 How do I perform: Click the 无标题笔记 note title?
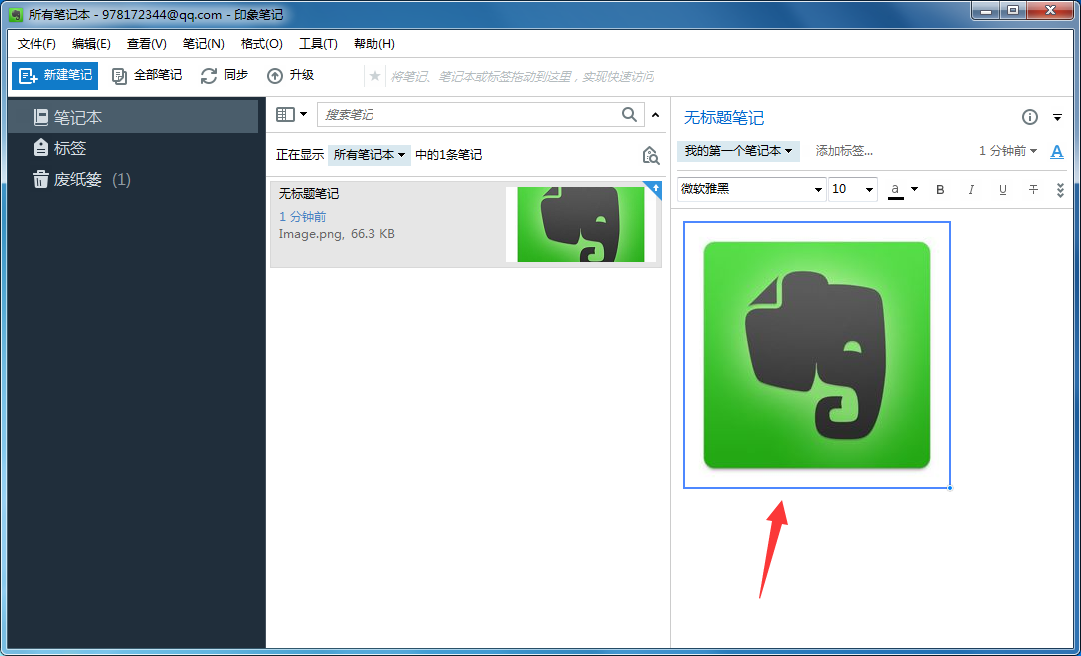click(x=724, y=117)
